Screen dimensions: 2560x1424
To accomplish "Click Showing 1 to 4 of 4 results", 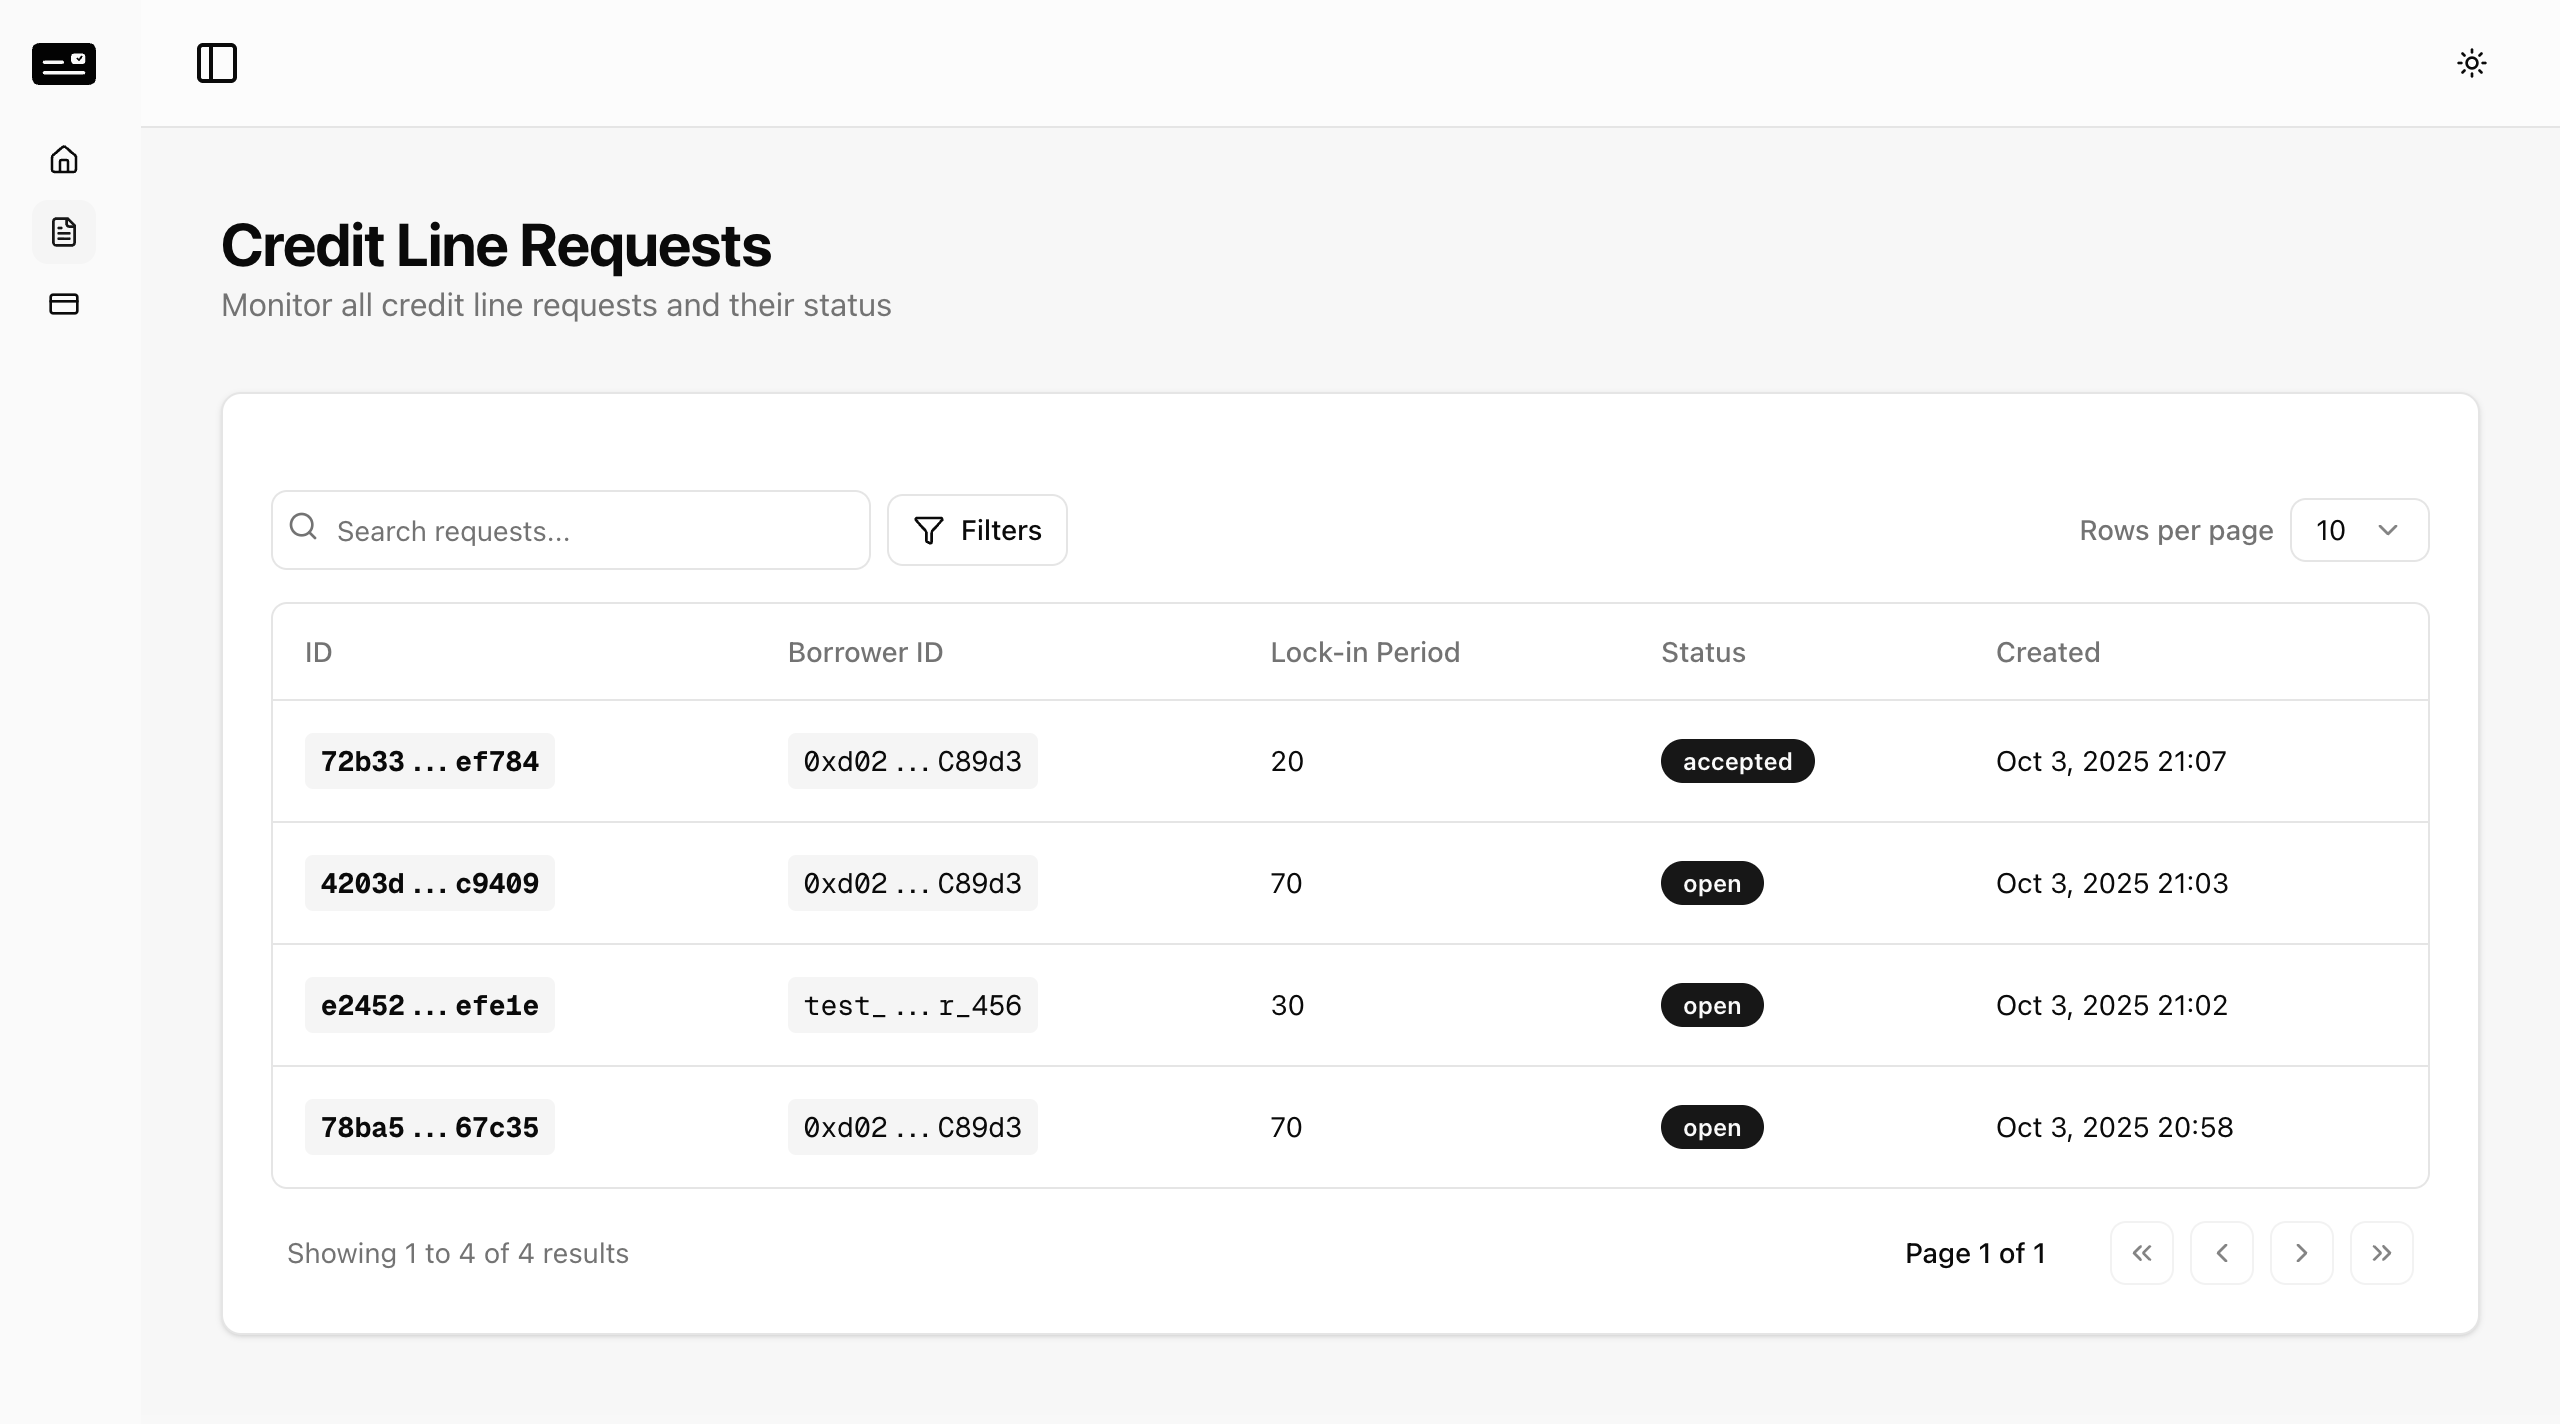I will (458, 1253).
